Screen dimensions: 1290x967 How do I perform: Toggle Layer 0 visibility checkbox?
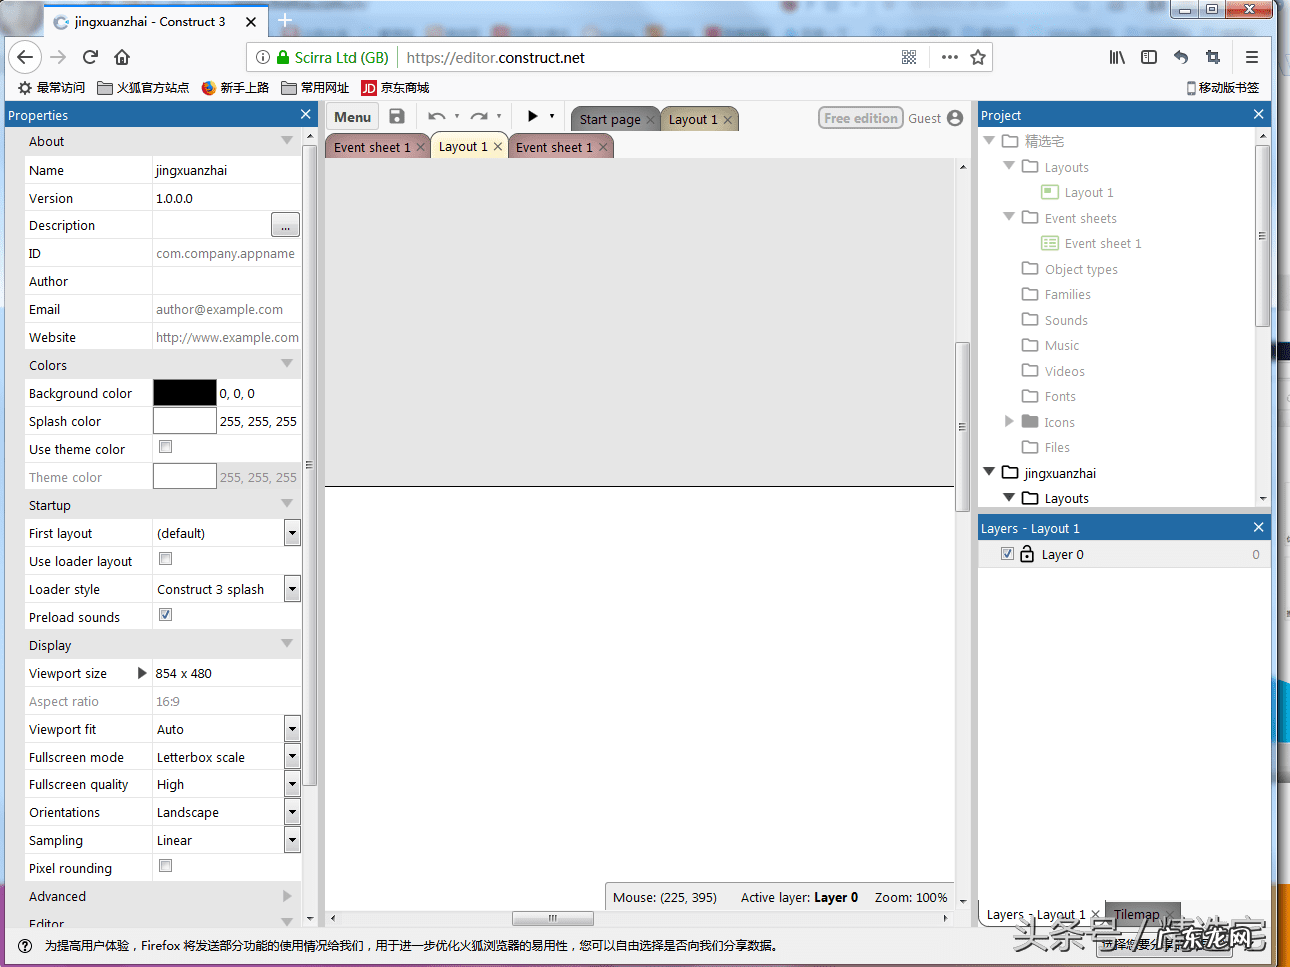(x=1007, y=554)
